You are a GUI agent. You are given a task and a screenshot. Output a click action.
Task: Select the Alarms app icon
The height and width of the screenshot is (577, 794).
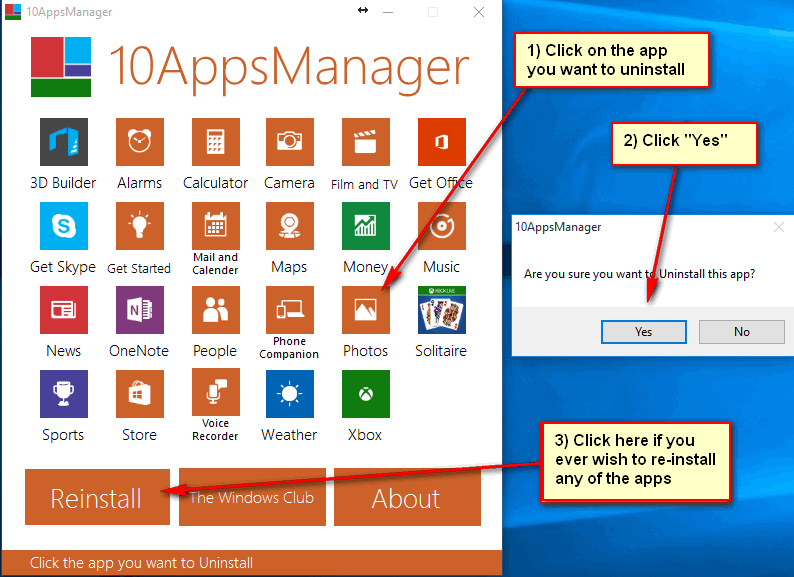[140, 142]
